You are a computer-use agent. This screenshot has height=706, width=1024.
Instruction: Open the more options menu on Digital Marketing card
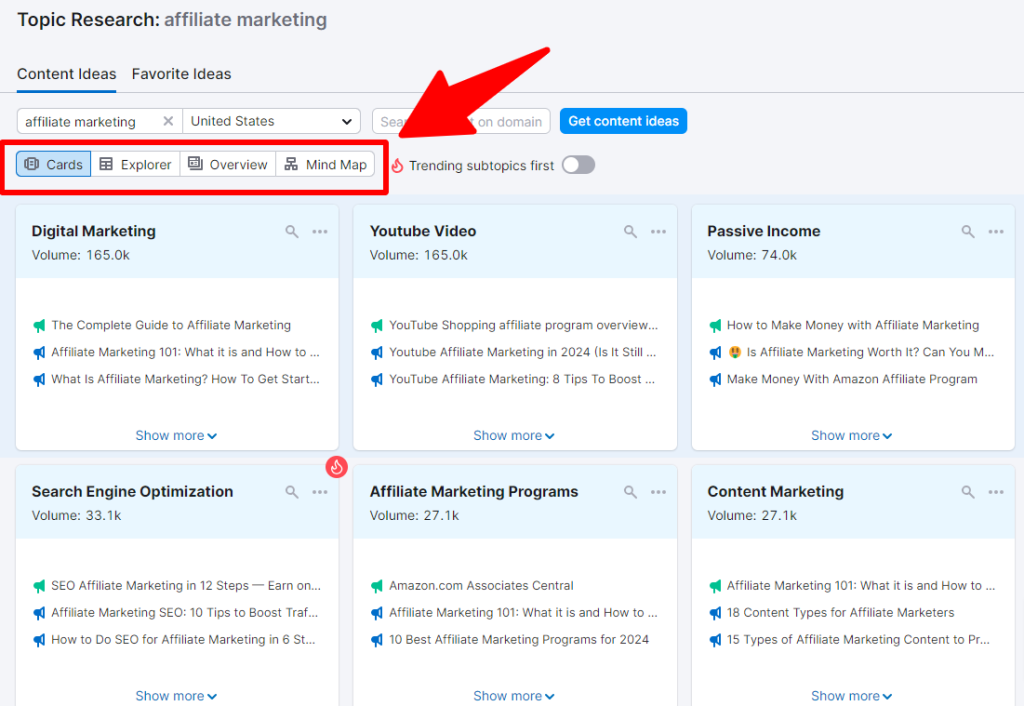(320, 232)
